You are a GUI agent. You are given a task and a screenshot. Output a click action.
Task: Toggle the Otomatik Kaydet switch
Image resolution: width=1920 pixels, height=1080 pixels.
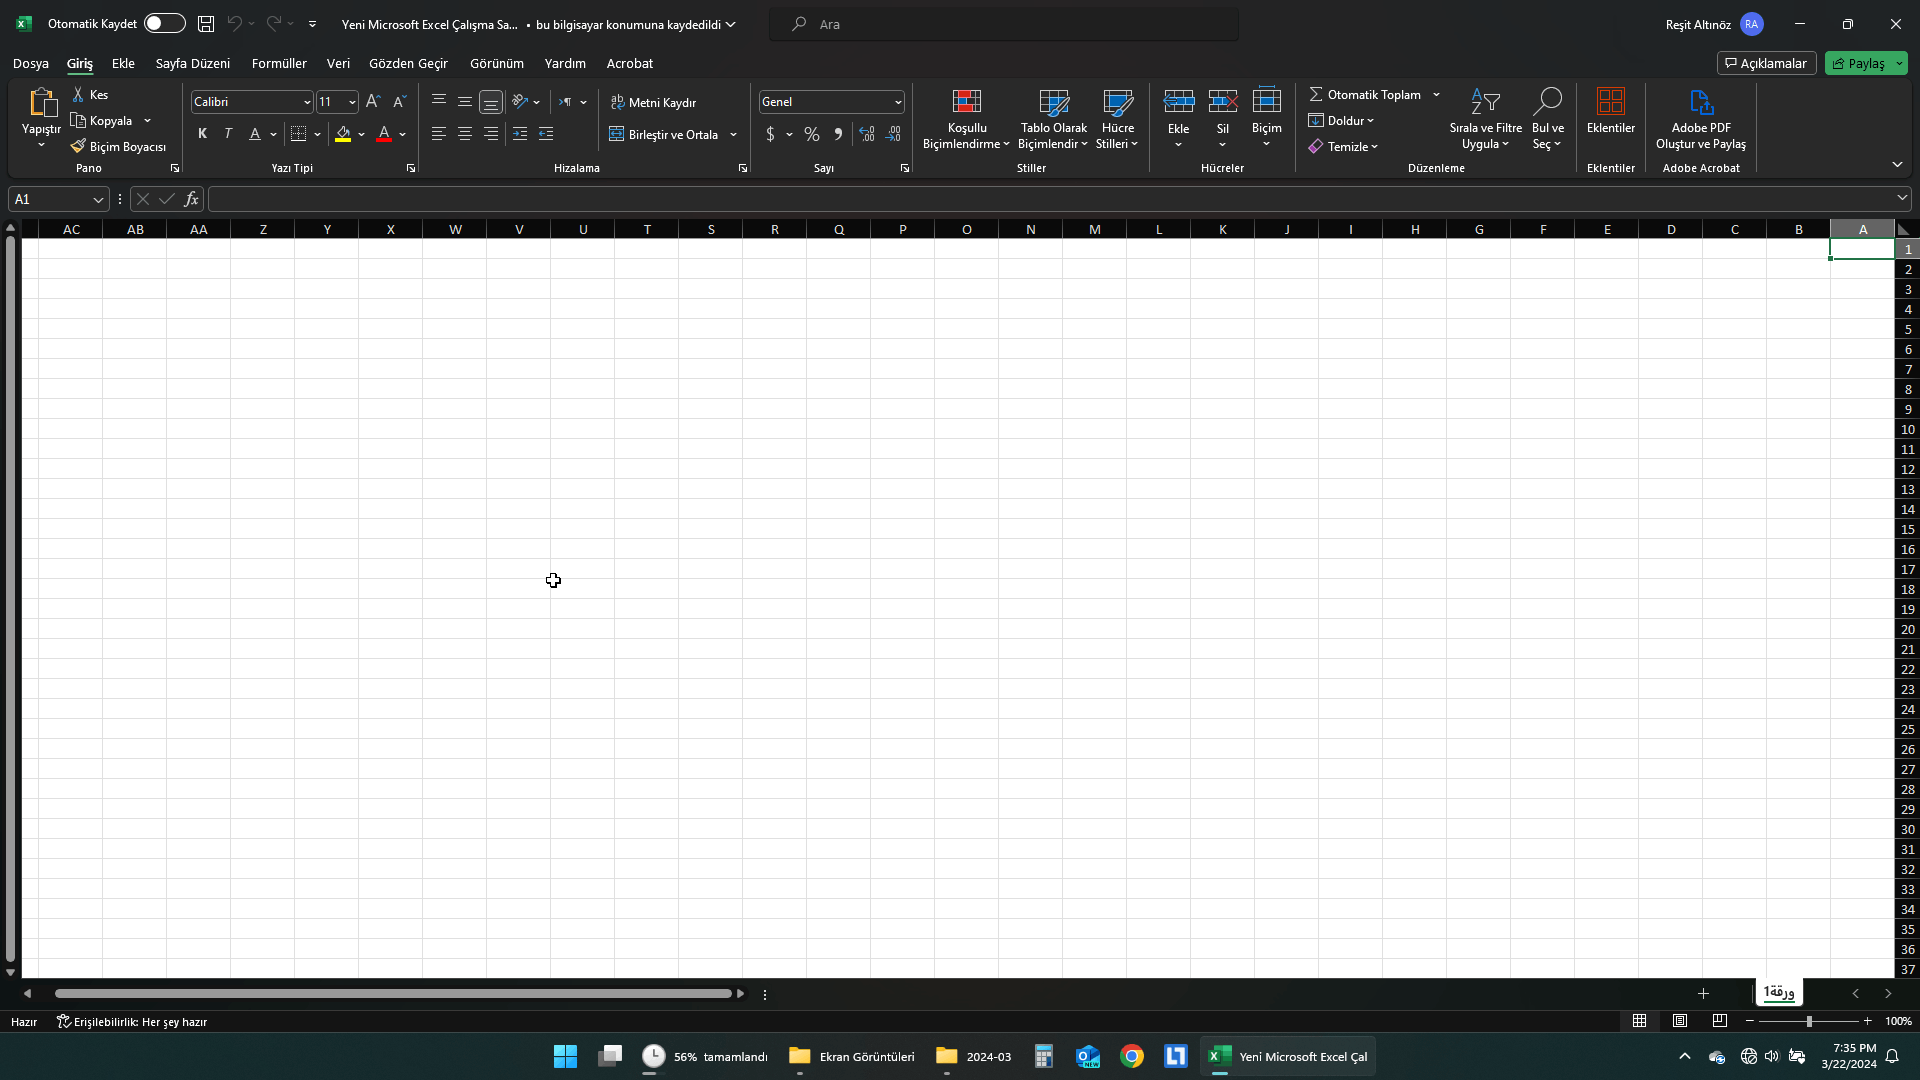click(x=164, y=23)
